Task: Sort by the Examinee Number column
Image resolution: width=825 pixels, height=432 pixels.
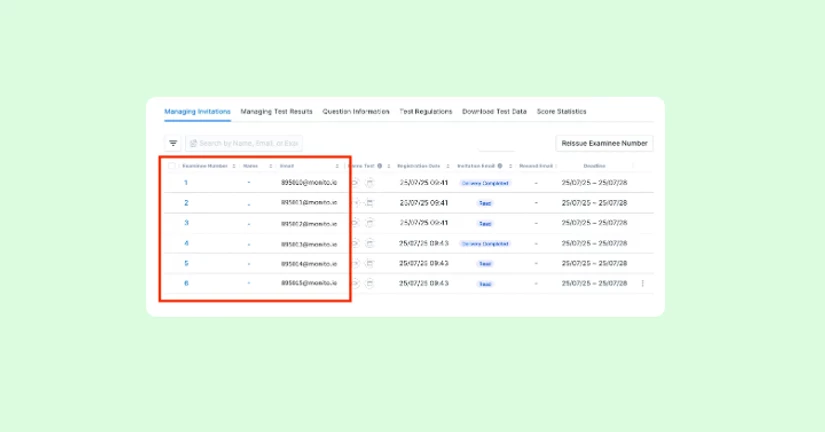Action: click(234, 165)
